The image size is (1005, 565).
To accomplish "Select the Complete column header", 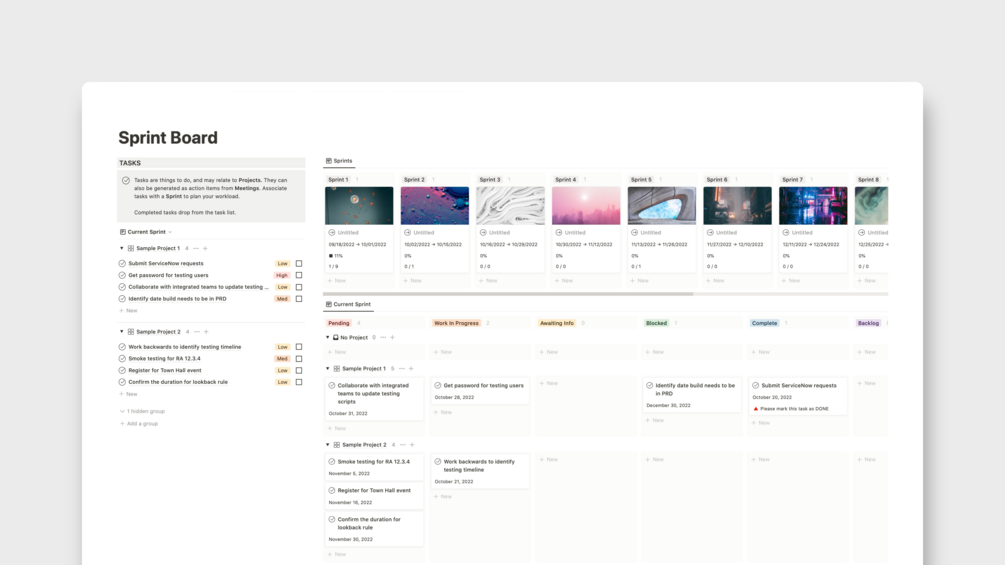I will point(765,323).
